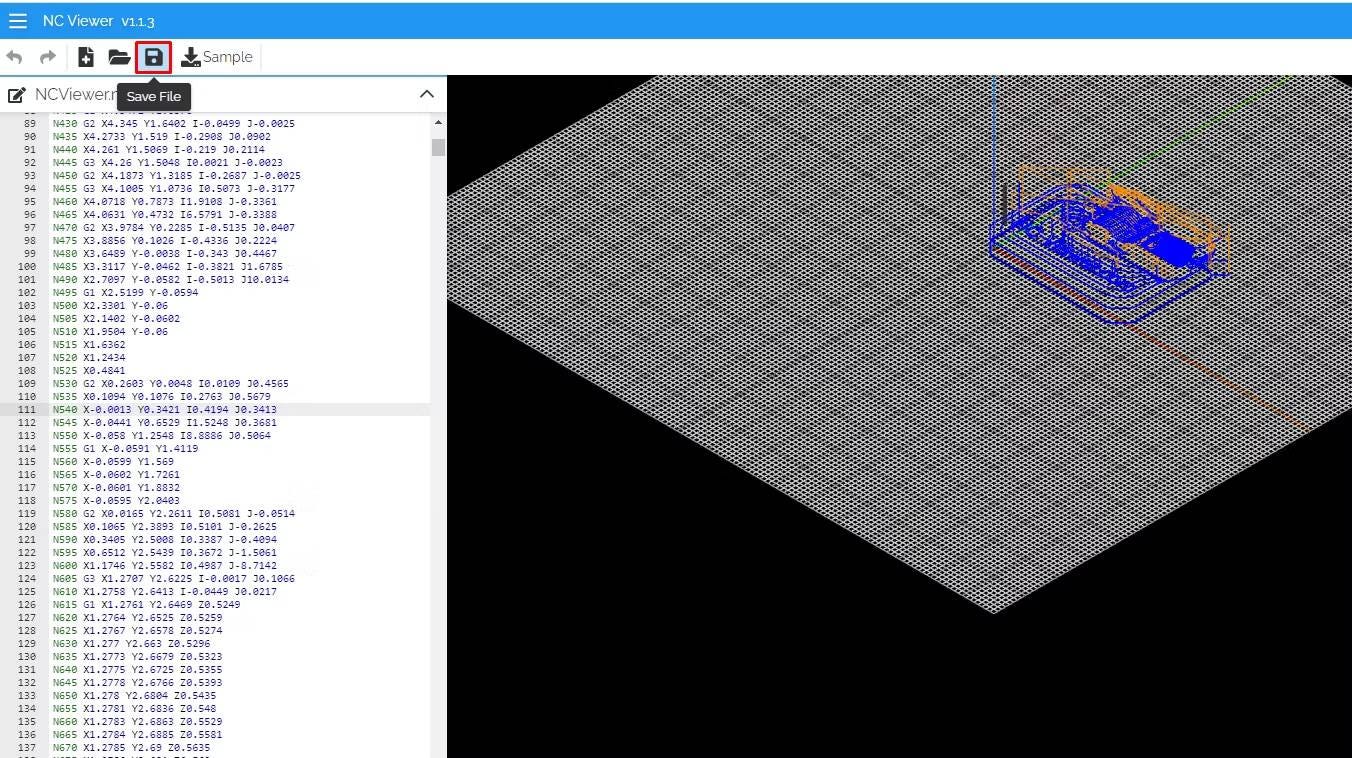Click the editor scrollbar's up arrow
The width and height of the screenshot is (1352, 758).
coord(438,122)
